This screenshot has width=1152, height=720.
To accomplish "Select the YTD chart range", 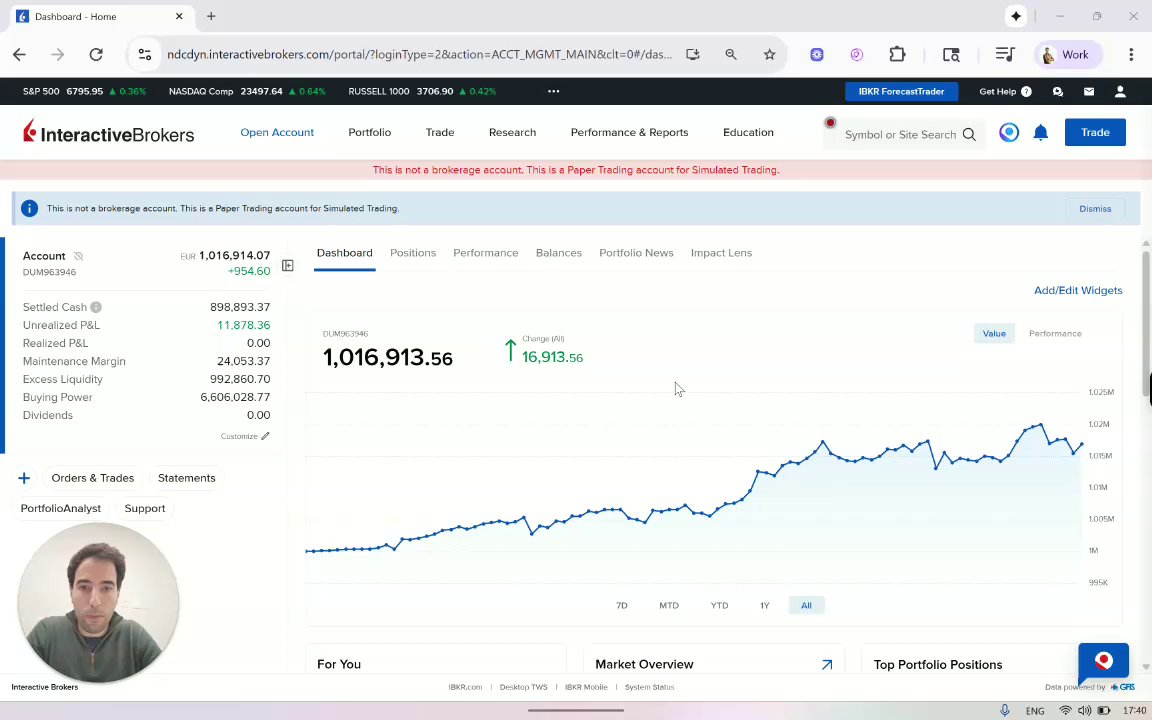I will coord(719,605).
